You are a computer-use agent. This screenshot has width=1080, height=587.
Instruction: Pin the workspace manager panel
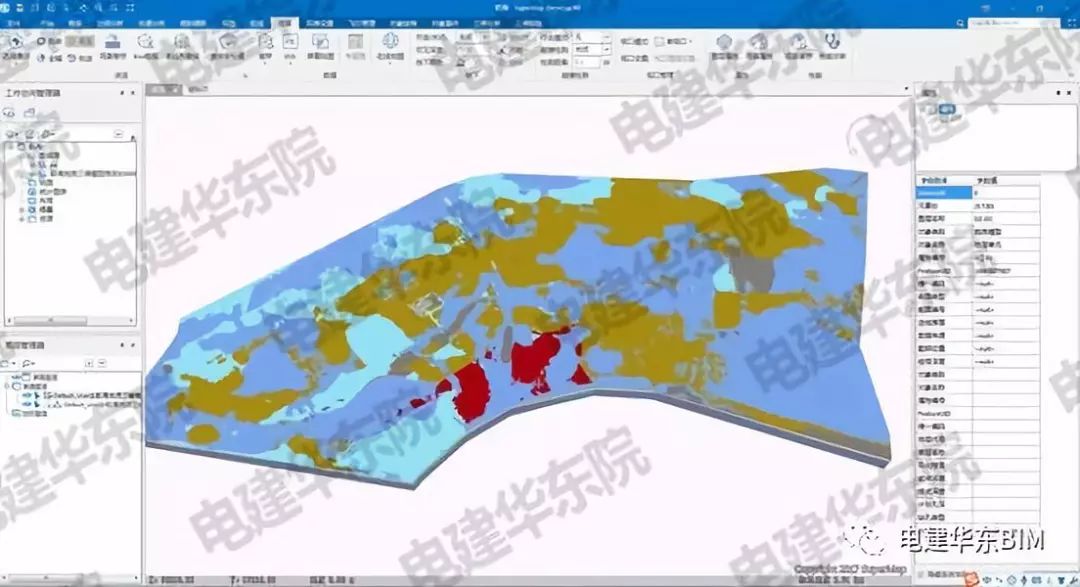pyautogui.click(x=123, y=92)
